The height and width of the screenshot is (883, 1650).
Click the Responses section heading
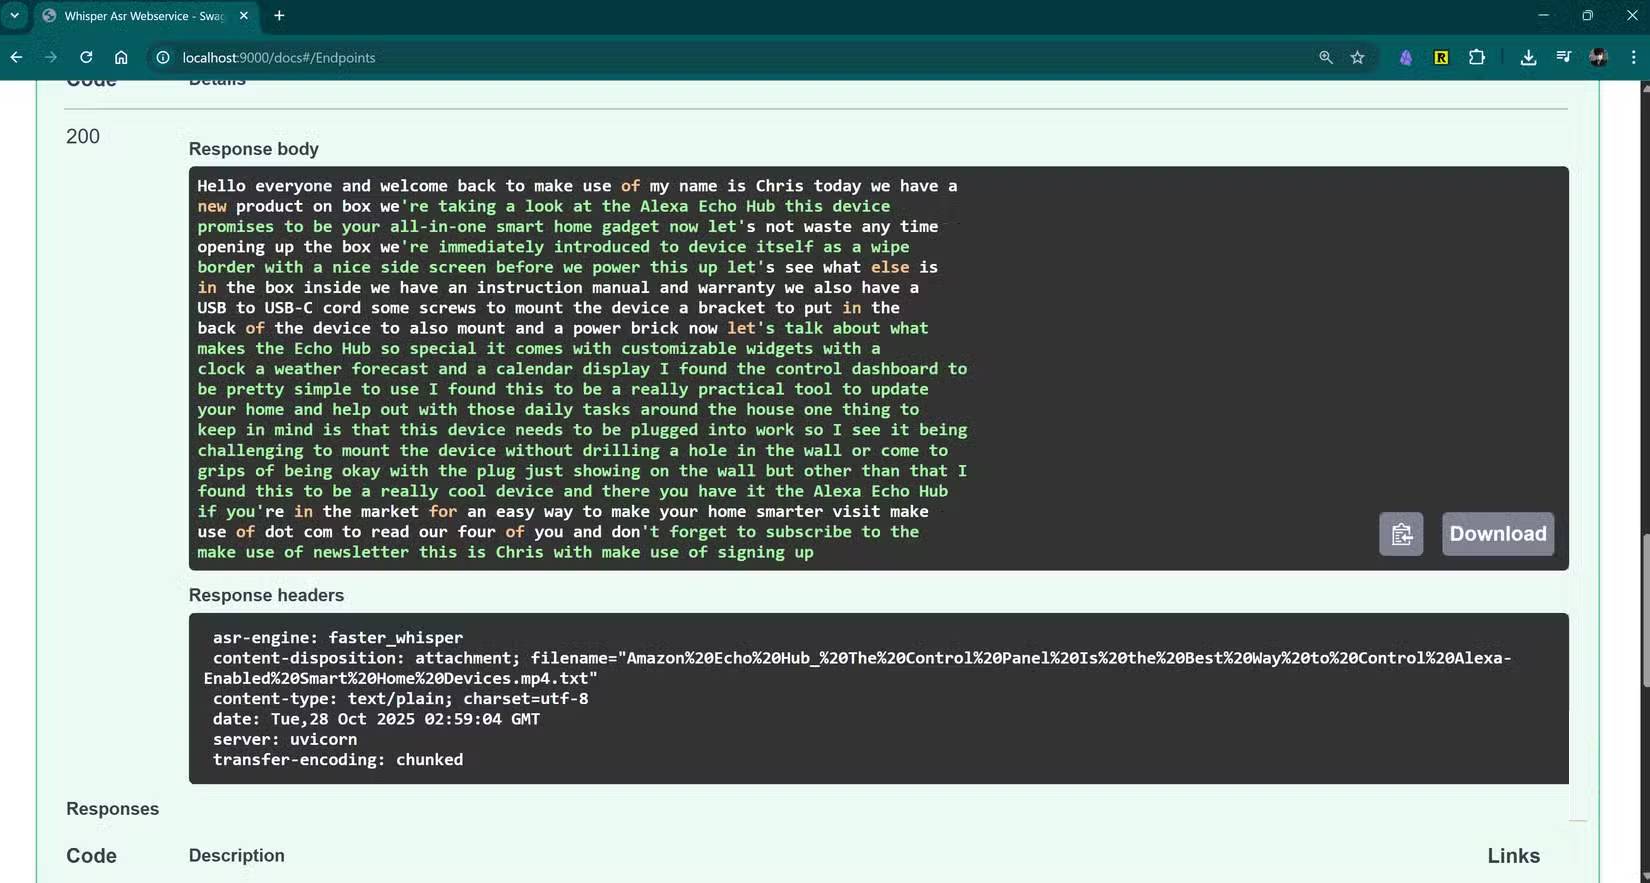[112, 809]
